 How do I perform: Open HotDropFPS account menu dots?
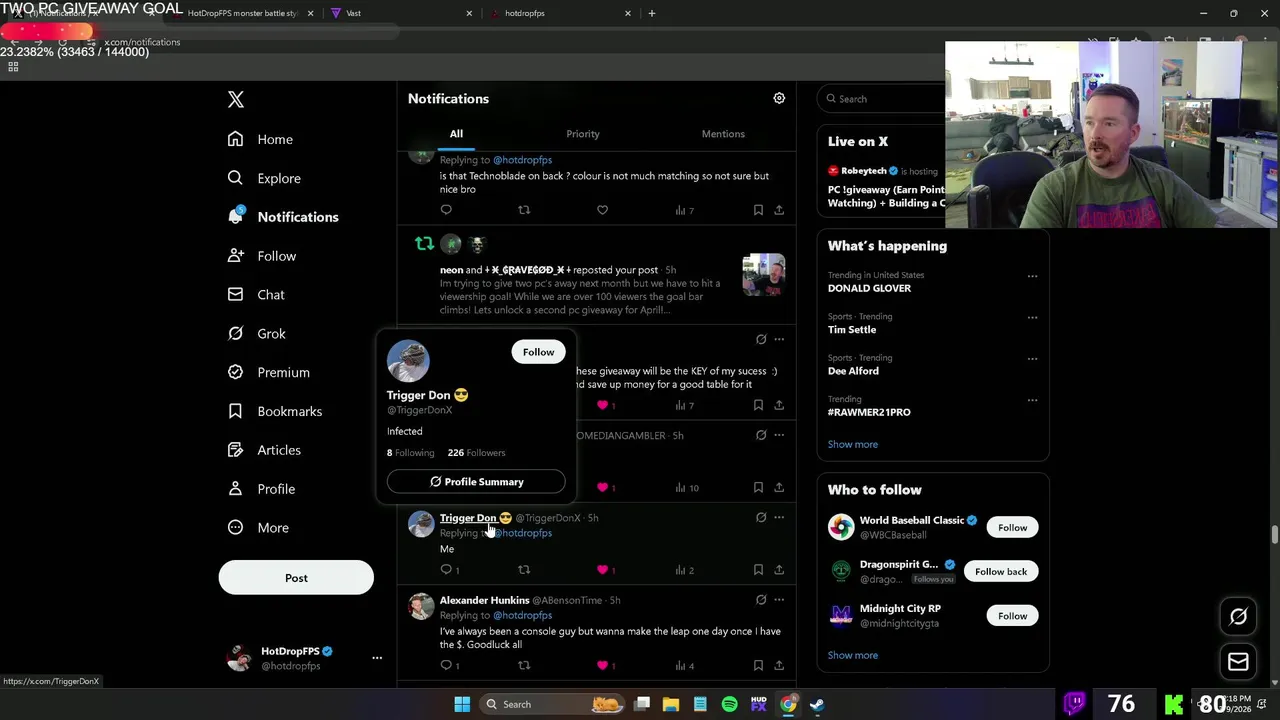point(377,658)
